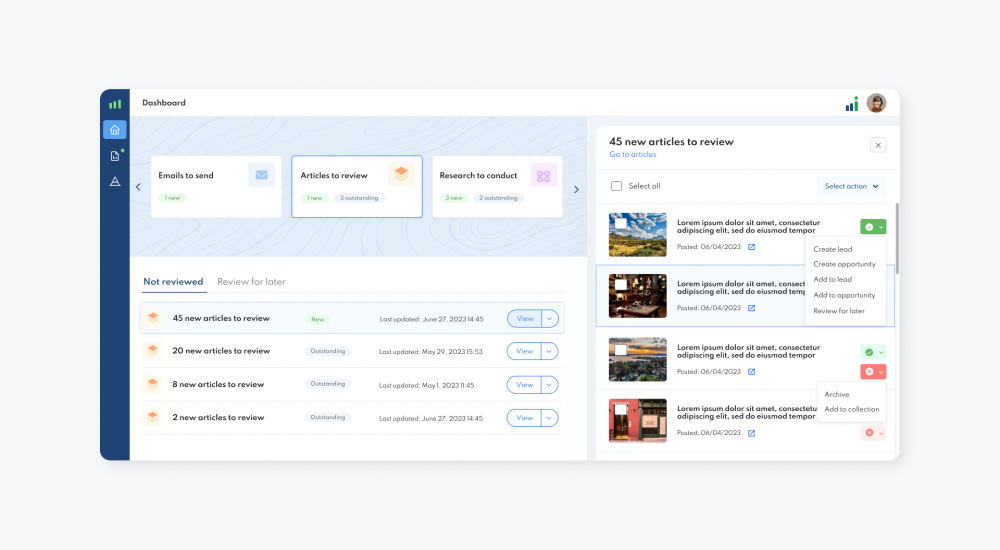Click red X reject icon on the sunset town article

click(869, 372)
